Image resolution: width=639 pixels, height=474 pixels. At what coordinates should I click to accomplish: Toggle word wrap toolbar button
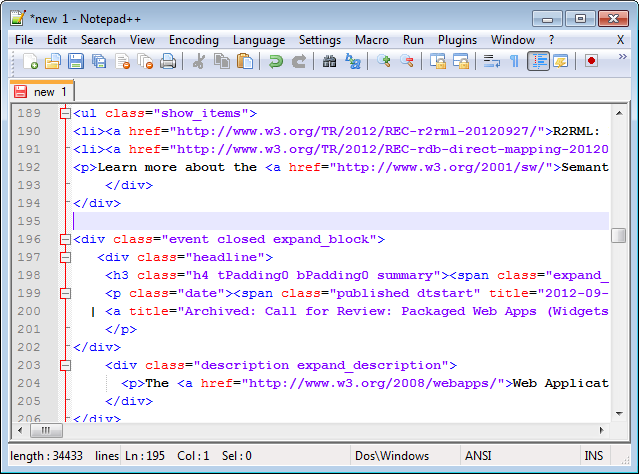point(491,62)
